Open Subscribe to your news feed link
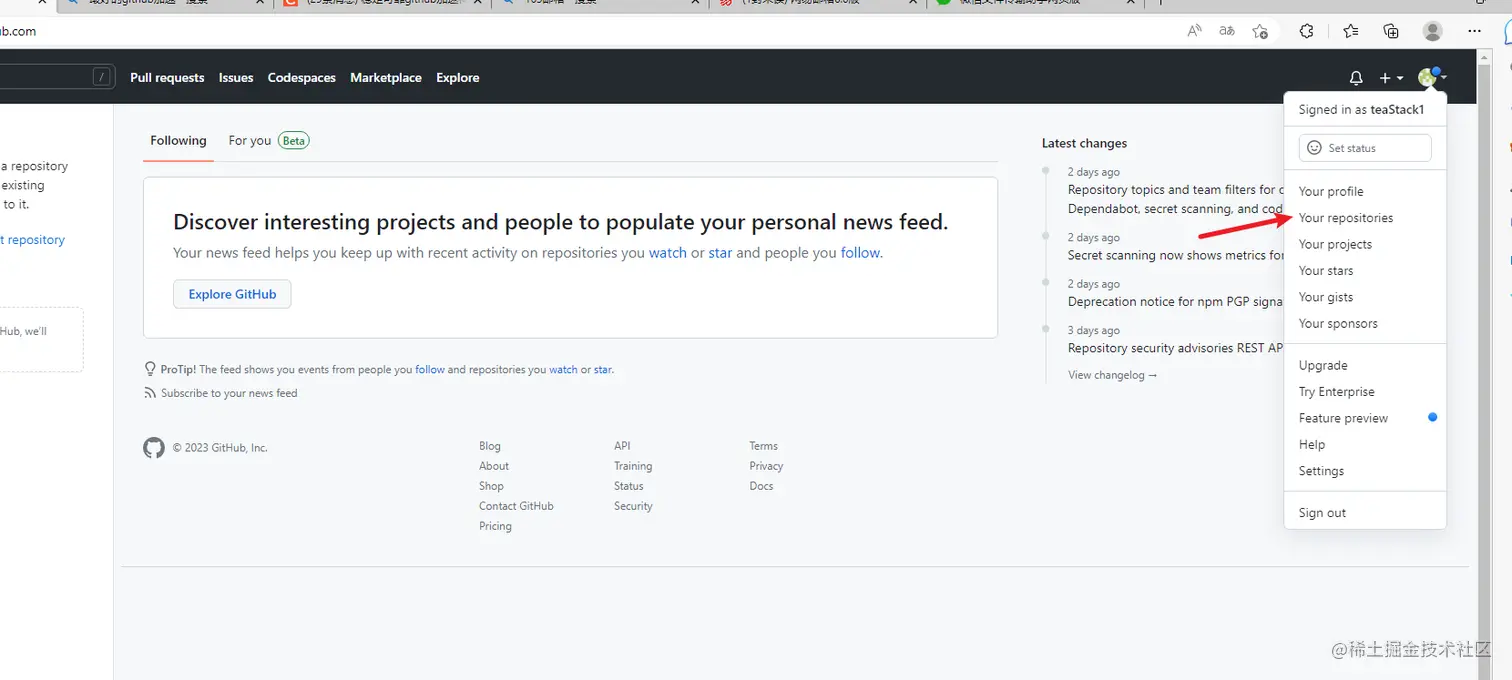Screen dimensions: 1512x680 click(x=229, y=393)
